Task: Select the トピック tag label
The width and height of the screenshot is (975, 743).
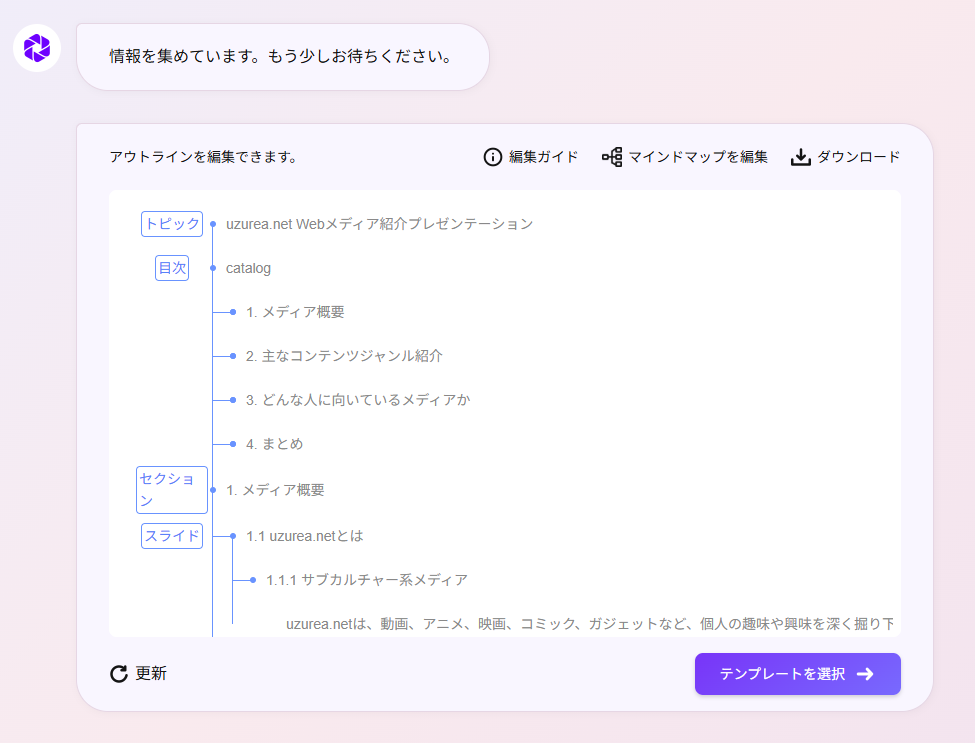Action: point(172,224)
